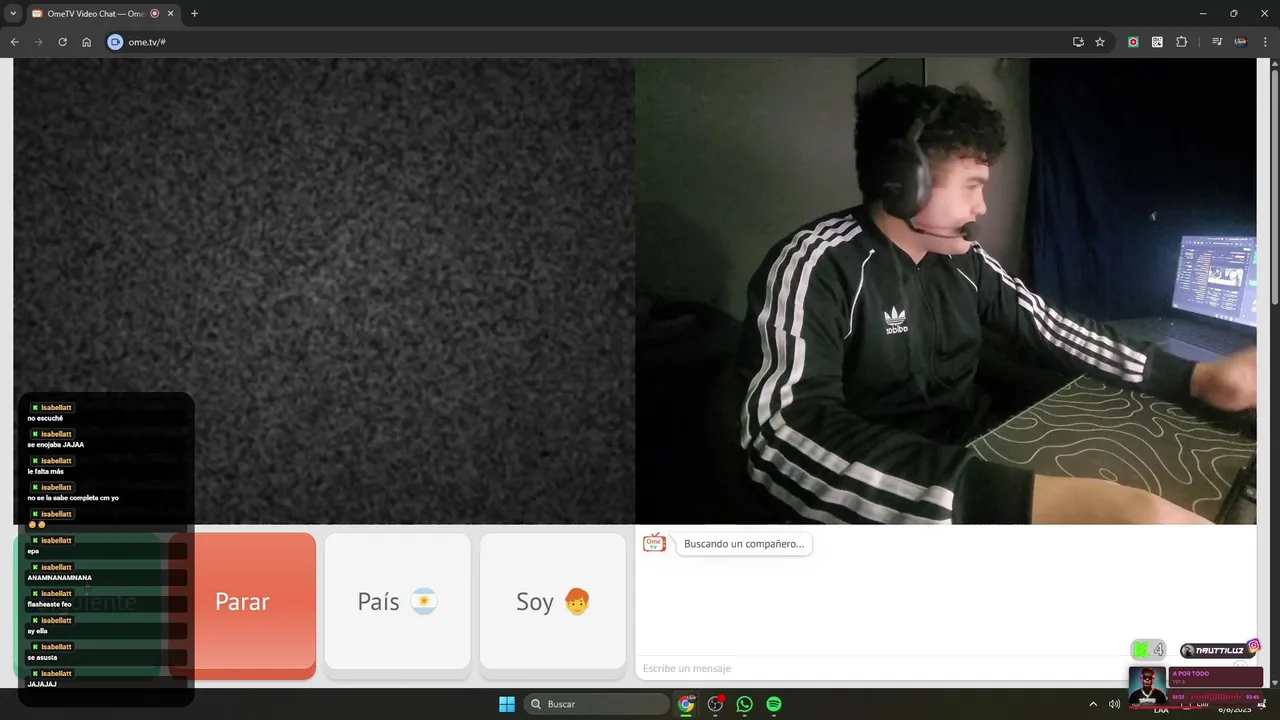This screenshot has height=720, width=1280.
Task: Click the forward navigation arrow
Action: [38, 42]
